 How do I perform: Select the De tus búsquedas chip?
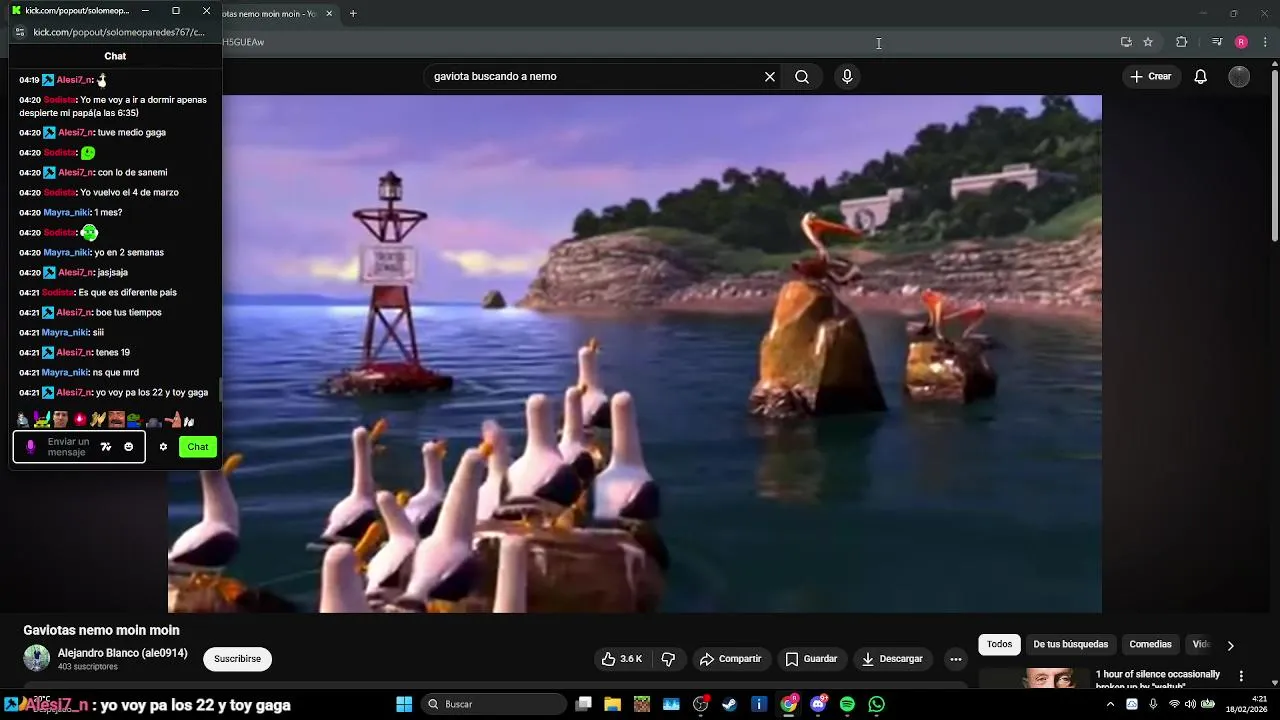coord(1071,644)
